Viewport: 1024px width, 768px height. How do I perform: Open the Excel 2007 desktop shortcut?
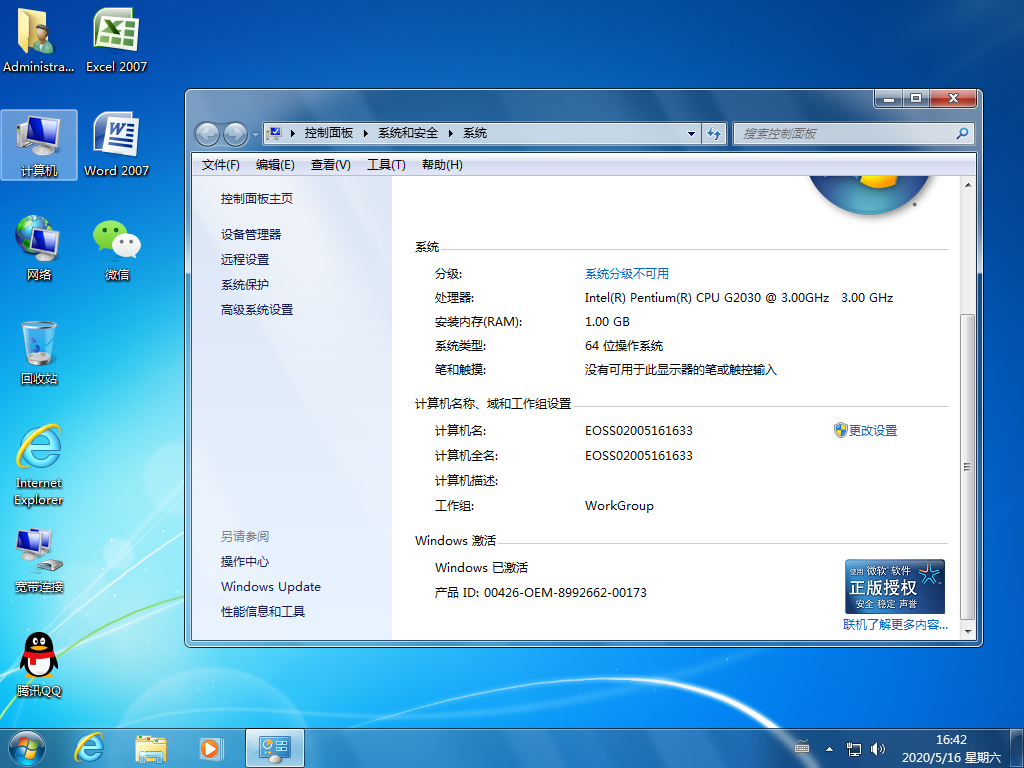[x=116, y=40]
